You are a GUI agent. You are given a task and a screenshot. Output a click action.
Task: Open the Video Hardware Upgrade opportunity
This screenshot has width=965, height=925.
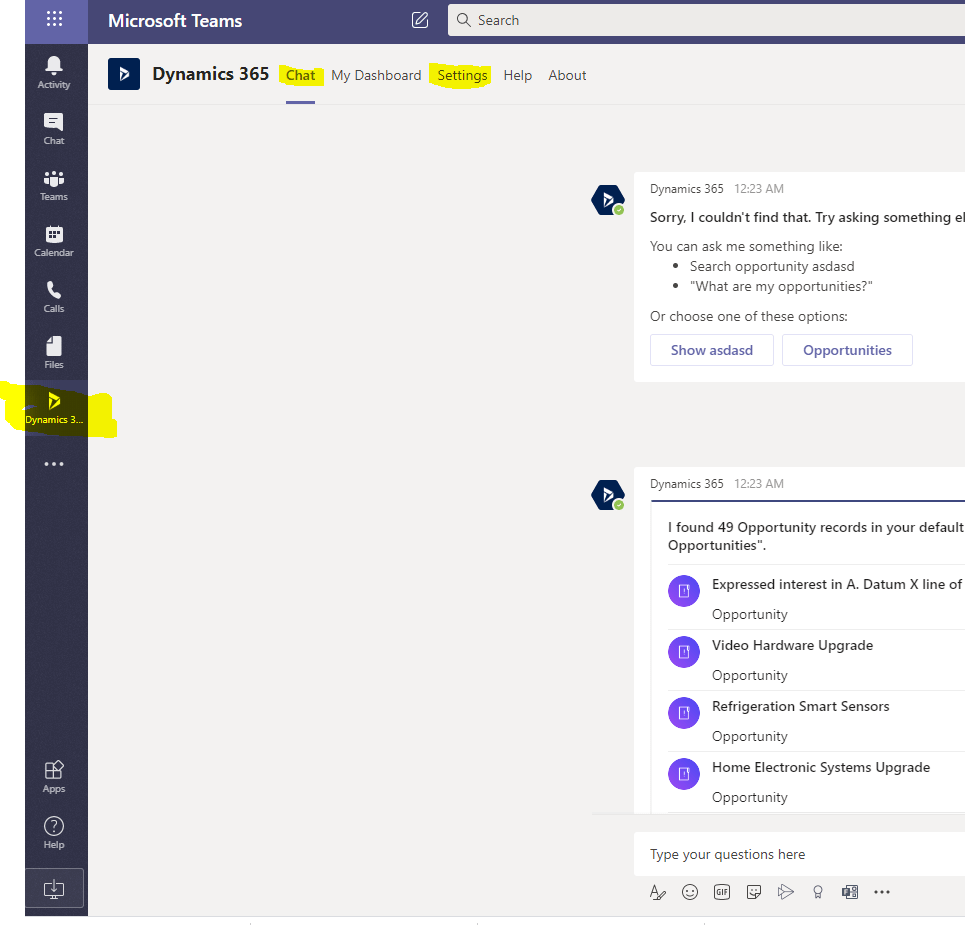click(792, 646)
